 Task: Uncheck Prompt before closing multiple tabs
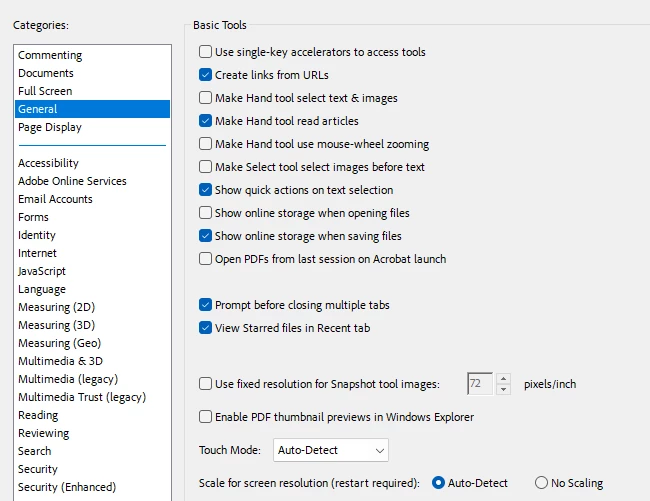(x=206, y=305)
